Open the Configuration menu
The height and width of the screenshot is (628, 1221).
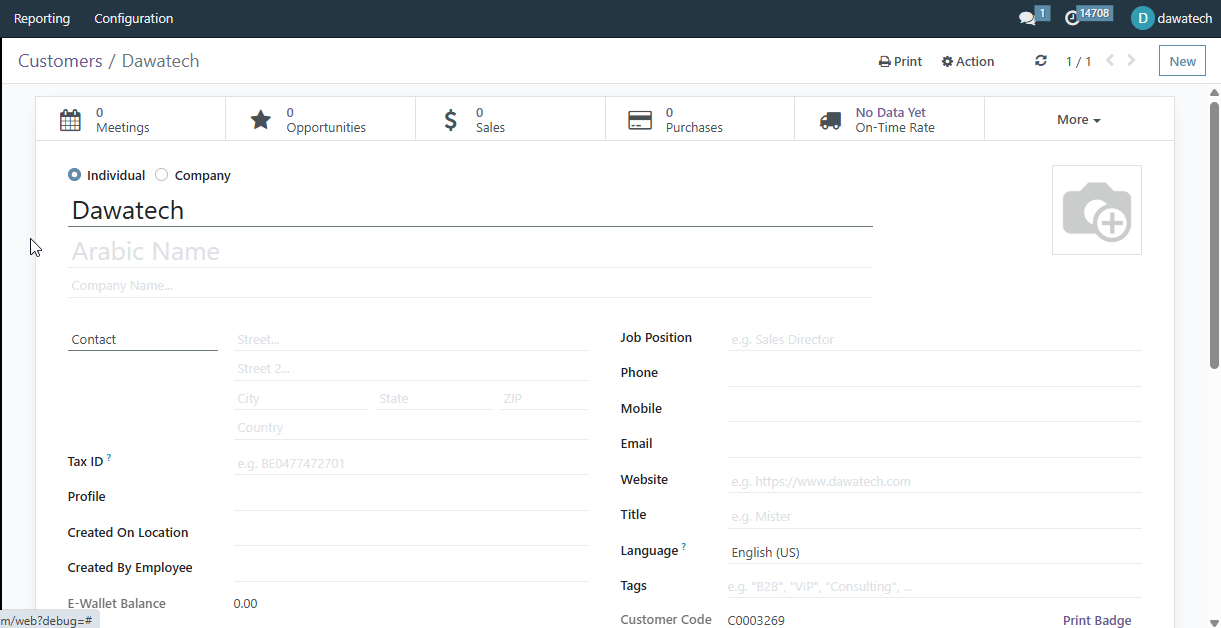coord(134,19)
